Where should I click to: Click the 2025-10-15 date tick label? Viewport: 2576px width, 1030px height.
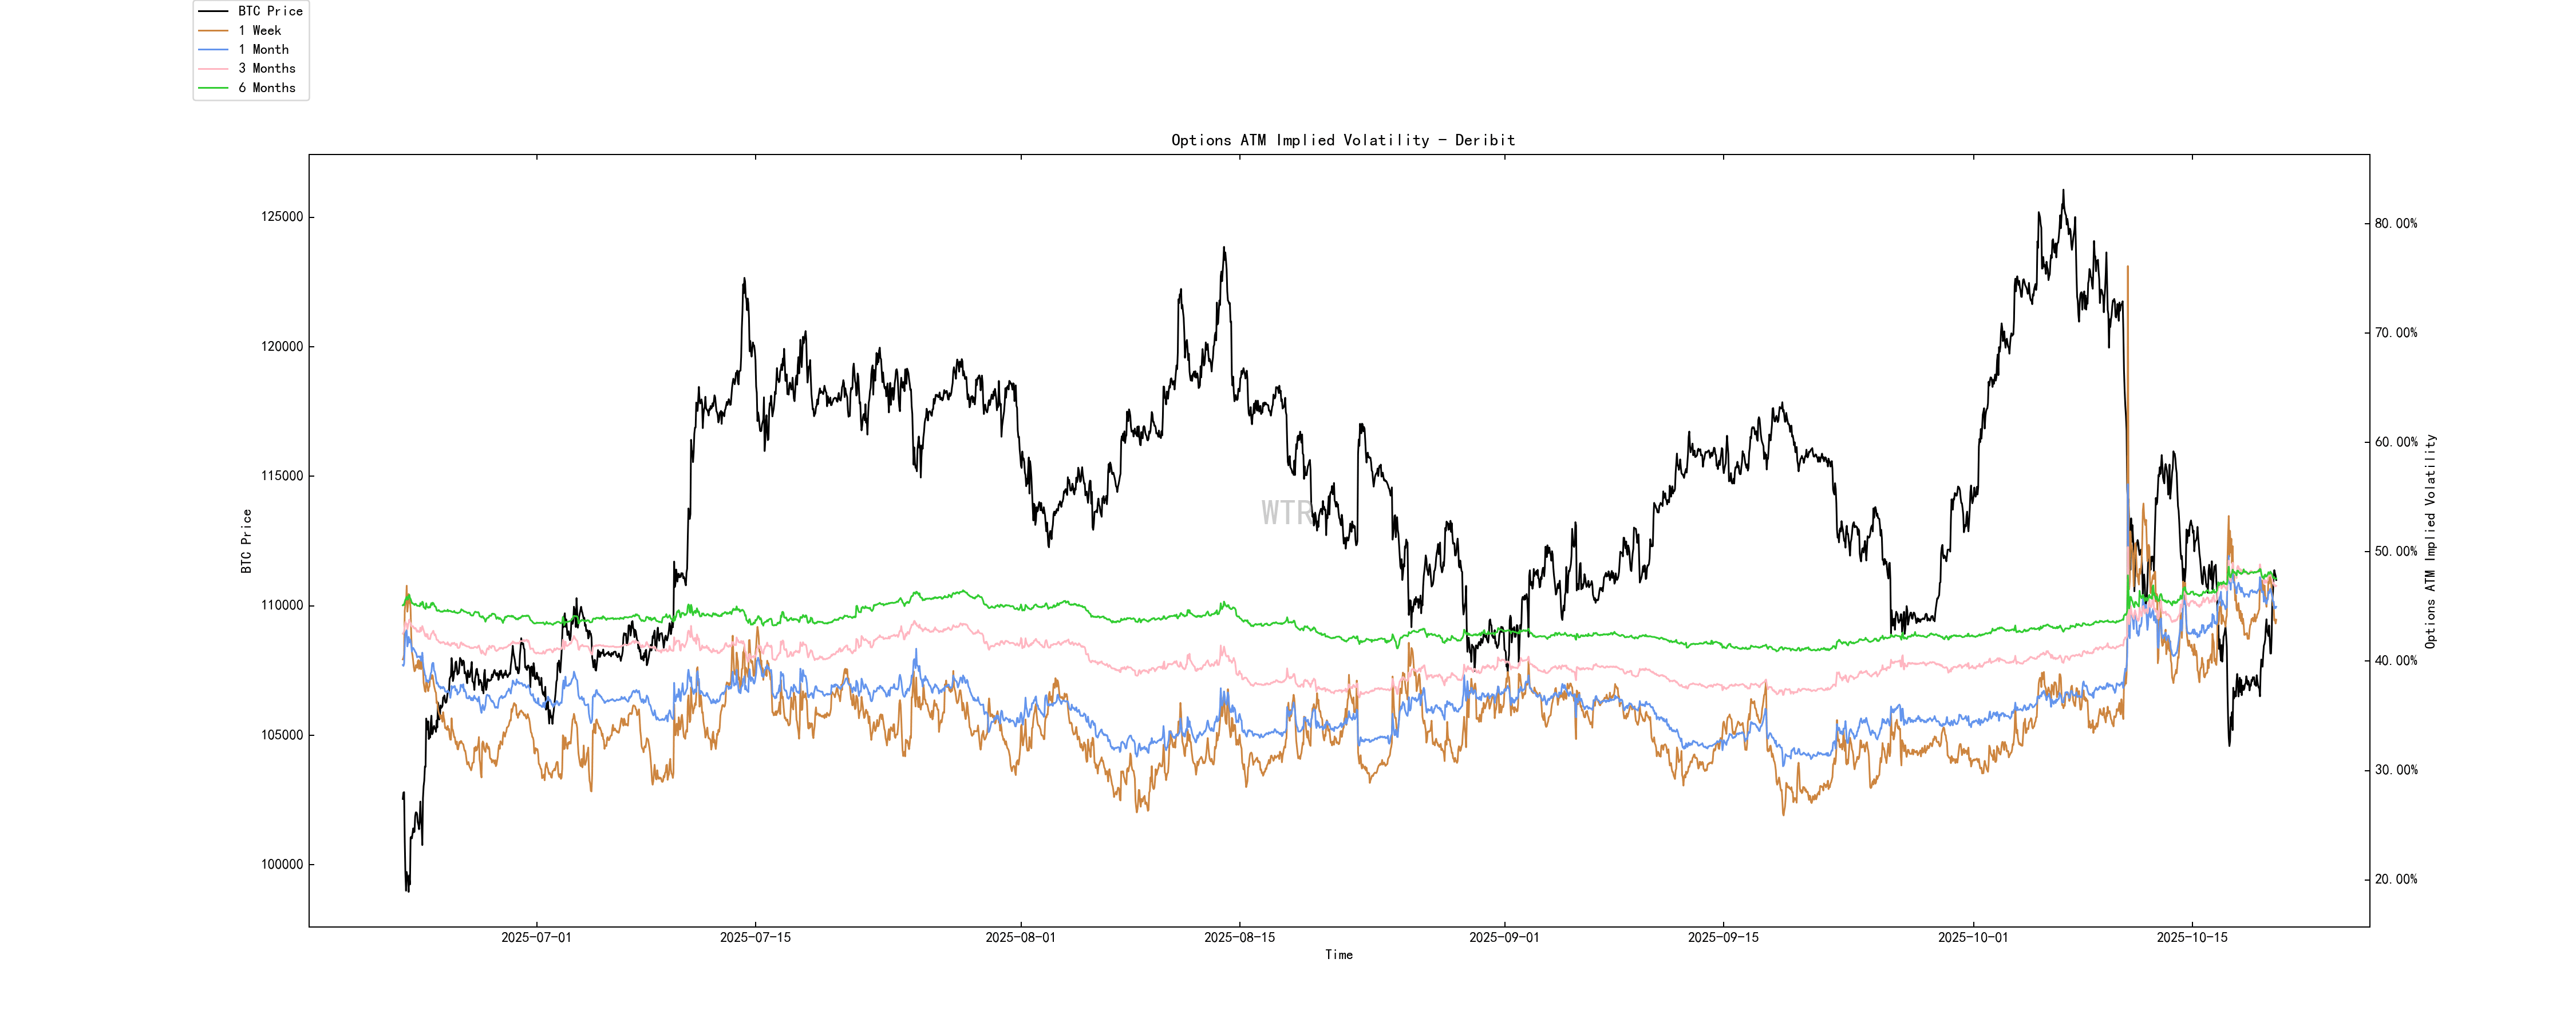pos(2192,937)
